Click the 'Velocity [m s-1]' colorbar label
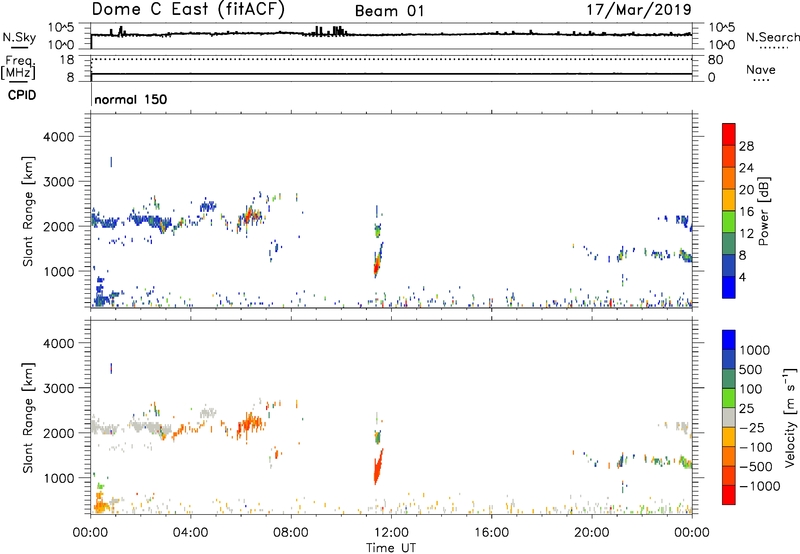 click(x=790, y=417)
